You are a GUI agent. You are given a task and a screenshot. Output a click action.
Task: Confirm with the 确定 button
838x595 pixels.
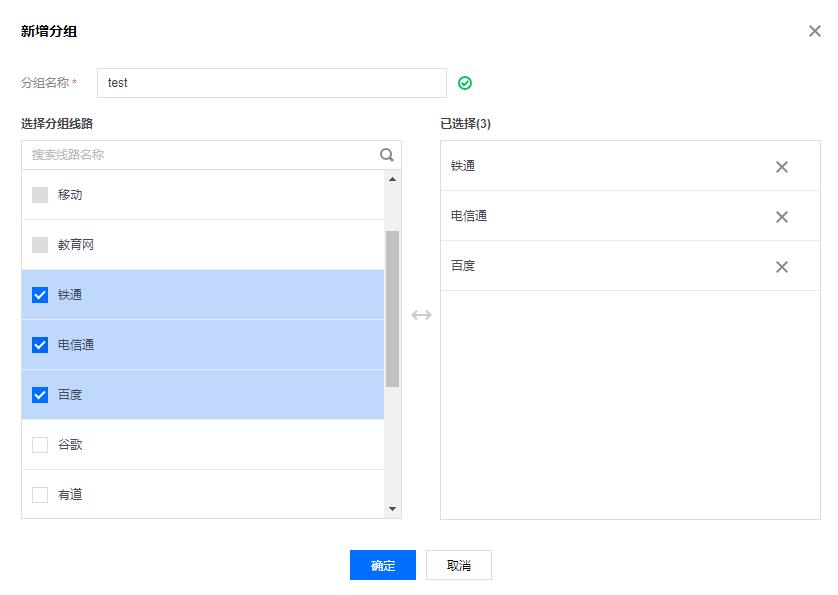click(383, 565)
